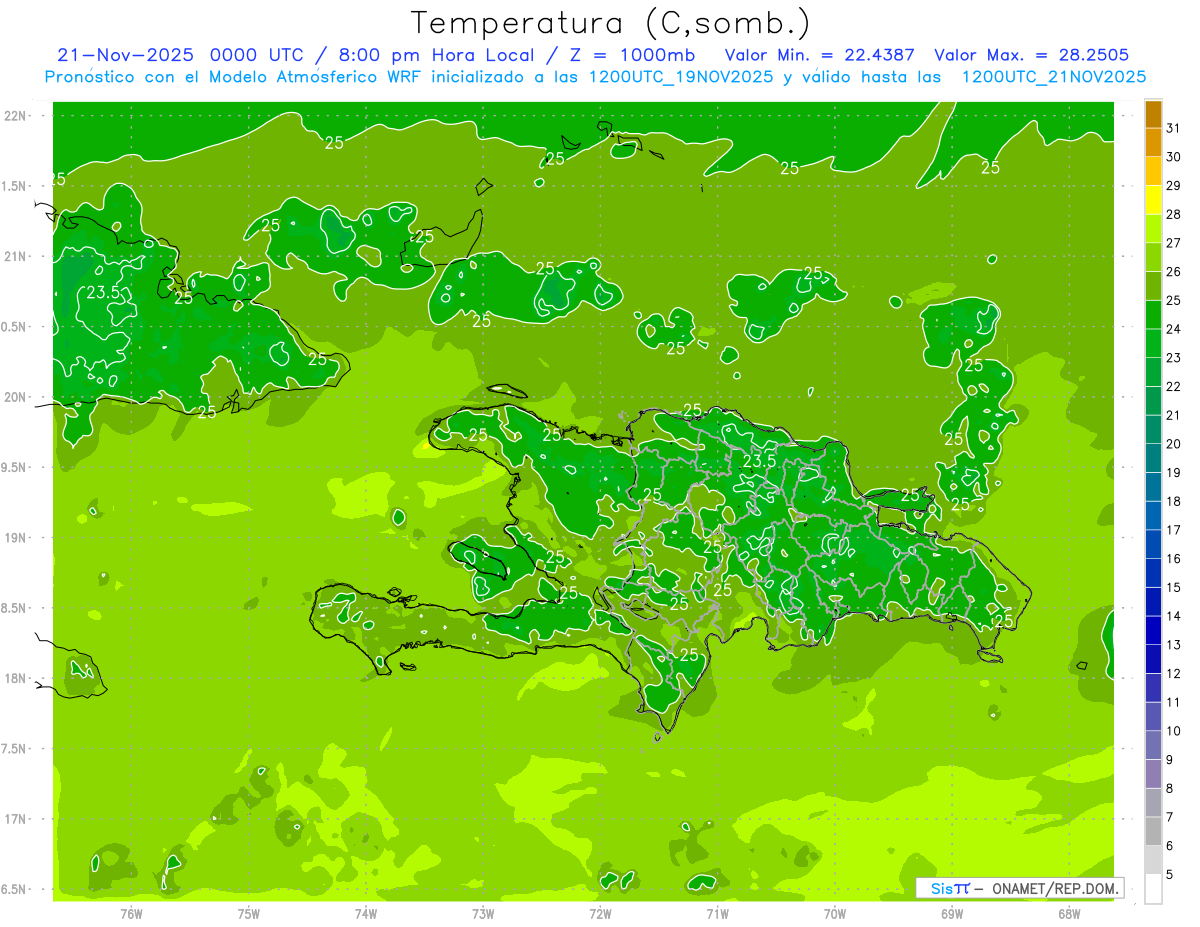Select the brown swatch above colorbar label 31
This screenshot has height=927, width=1200.
(1153, 114)
